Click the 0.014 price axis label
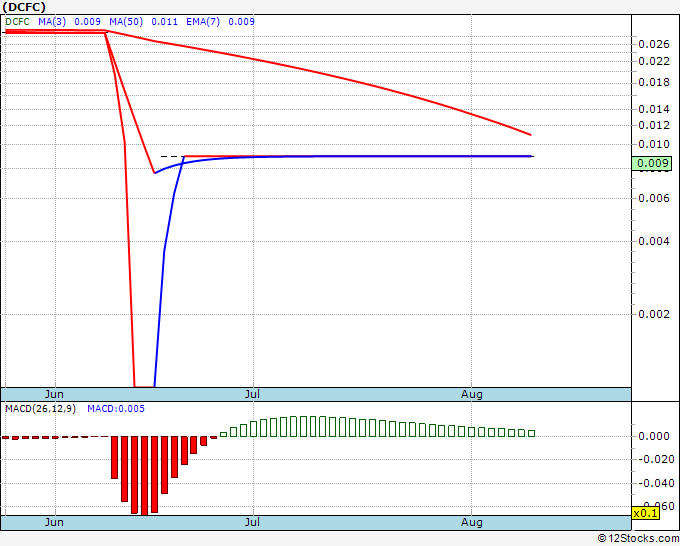The width and height of the screenshot is (680, 546). 654,109
